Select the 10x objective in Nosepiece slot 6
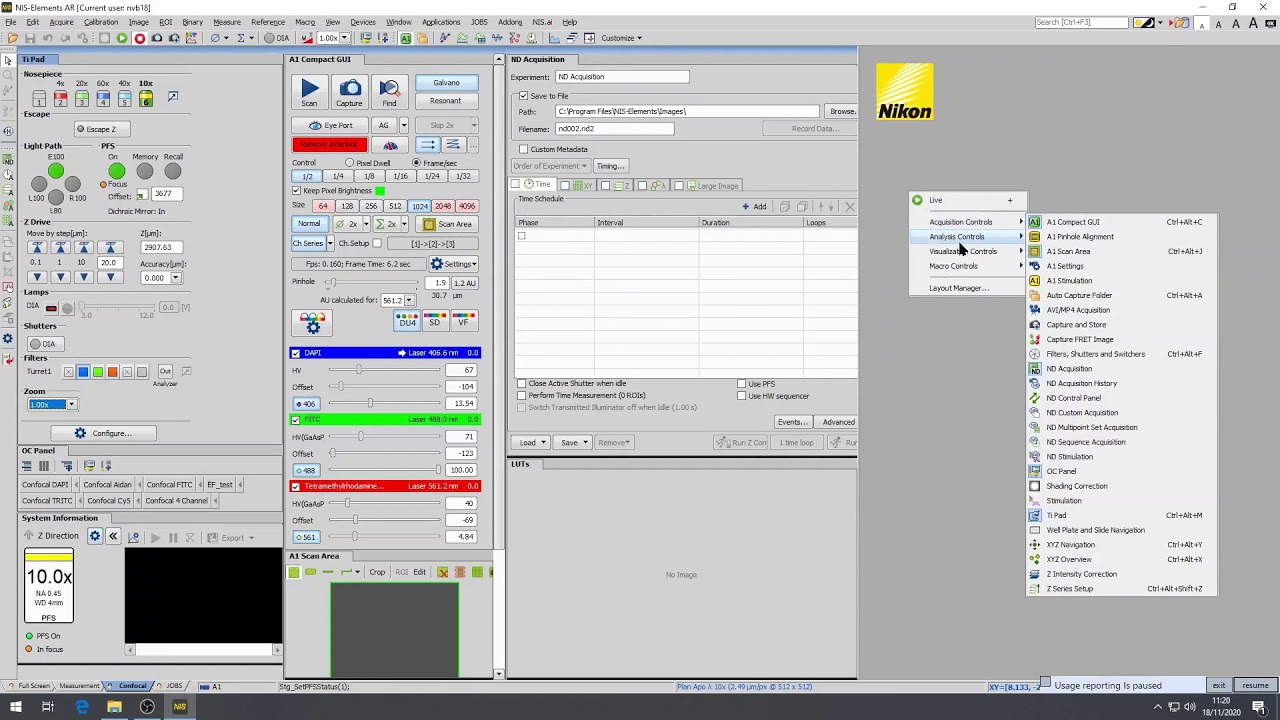This screenshot has width=1280, height=720. (x=146, y=98)
